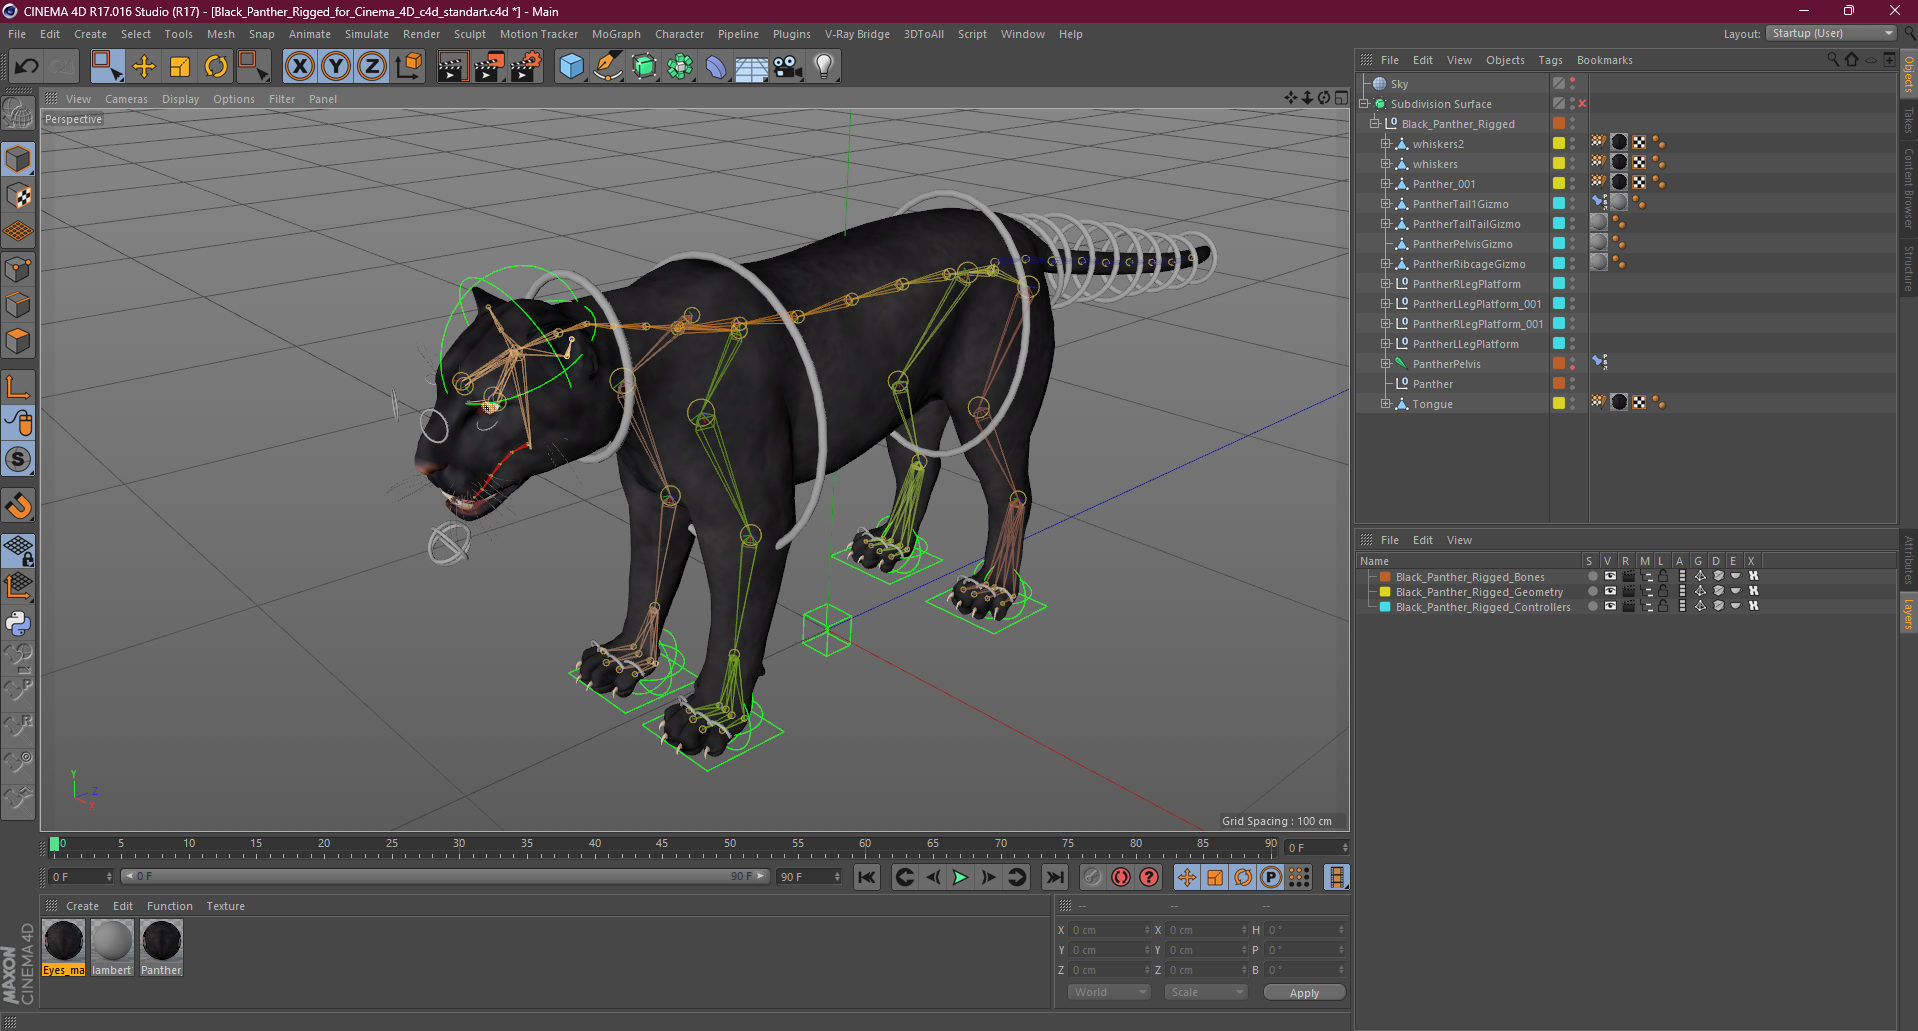Click the Python icon in left toolbar
The height and width of the screenshot is (1031, 1918).
[x=18, y=623]
